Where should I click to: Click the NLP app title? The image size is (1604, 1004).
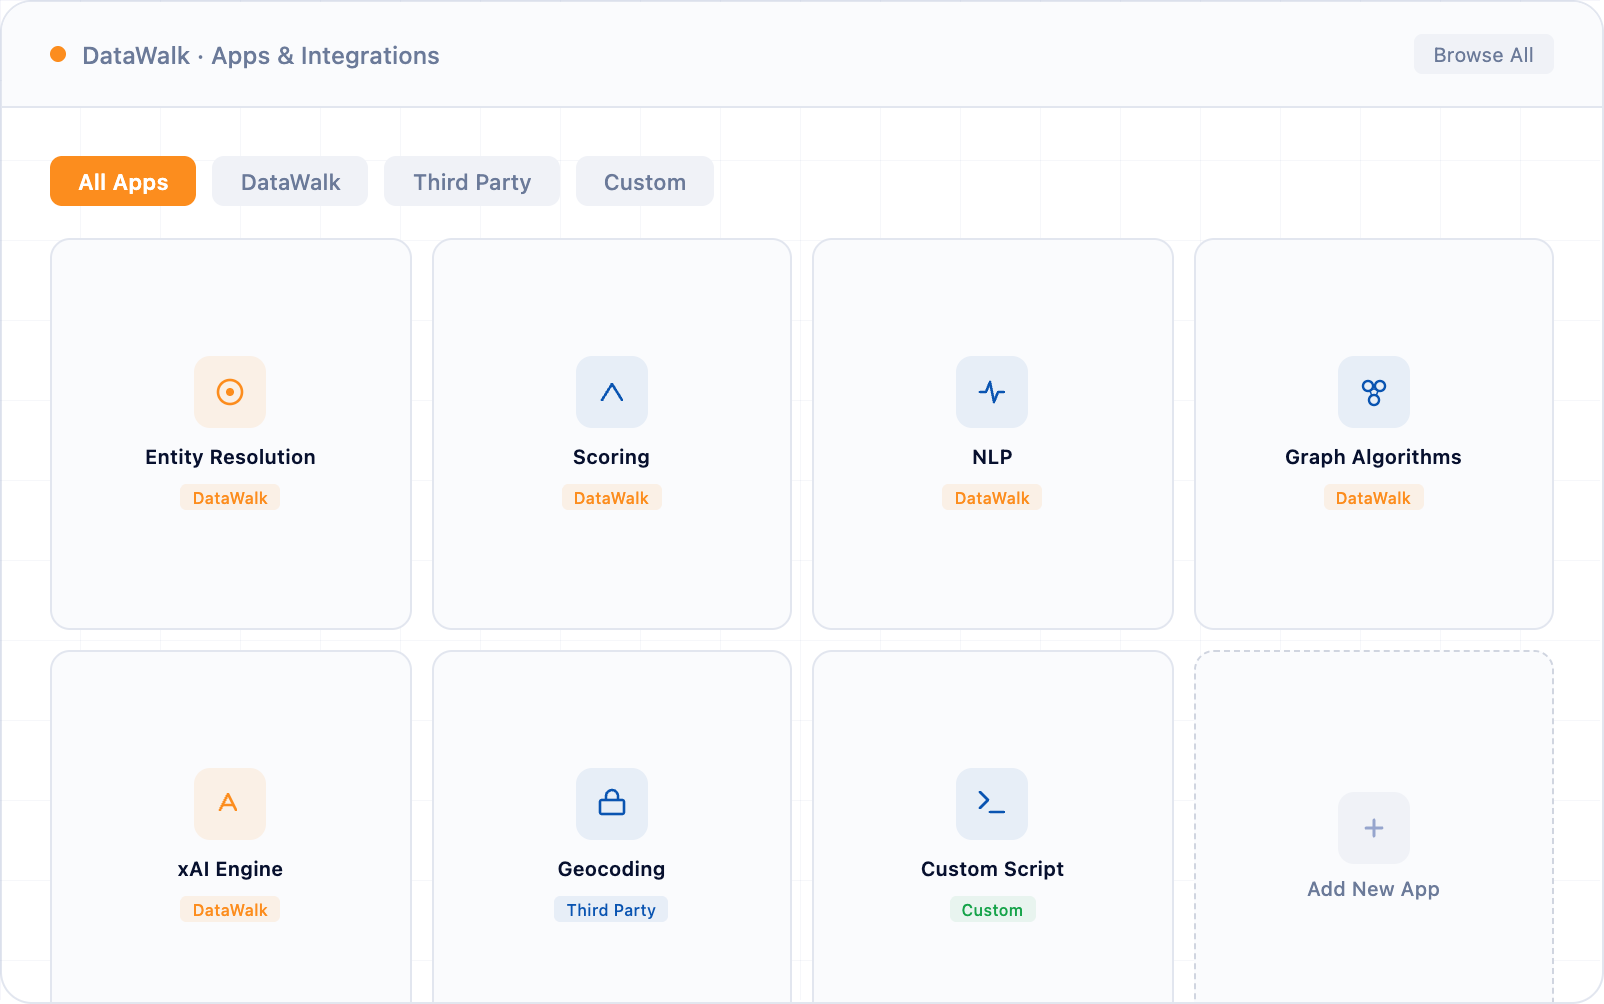[x=992, y=457]
